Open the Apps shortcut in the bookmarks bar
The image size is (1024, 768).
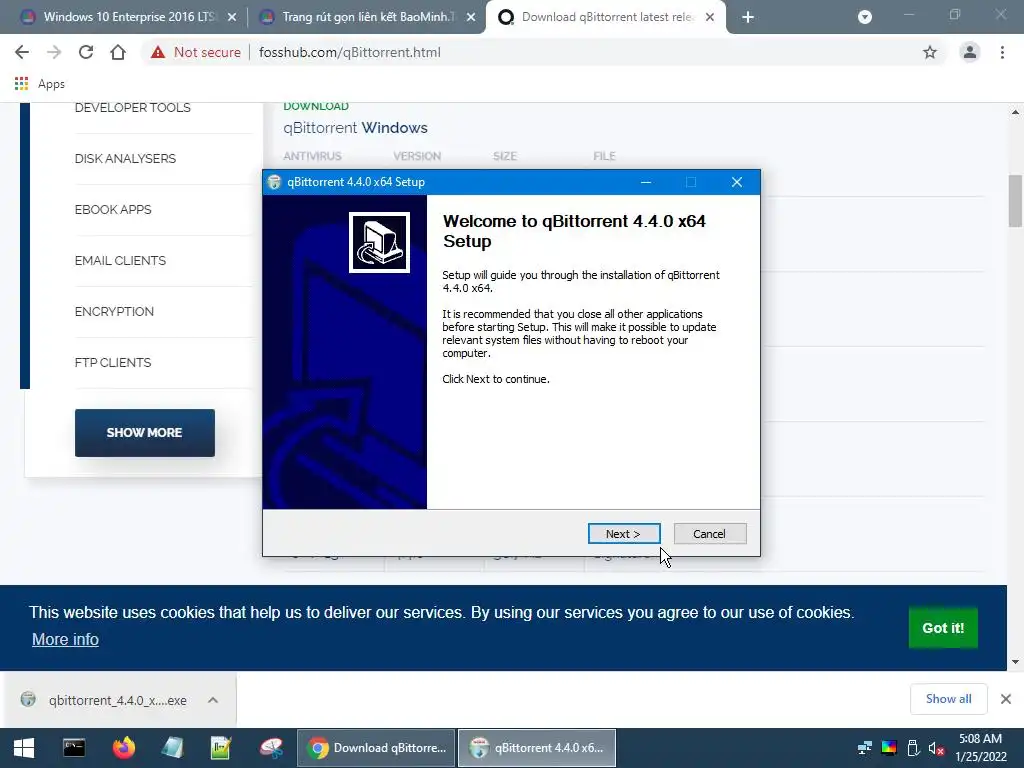[x=40, y=84]
